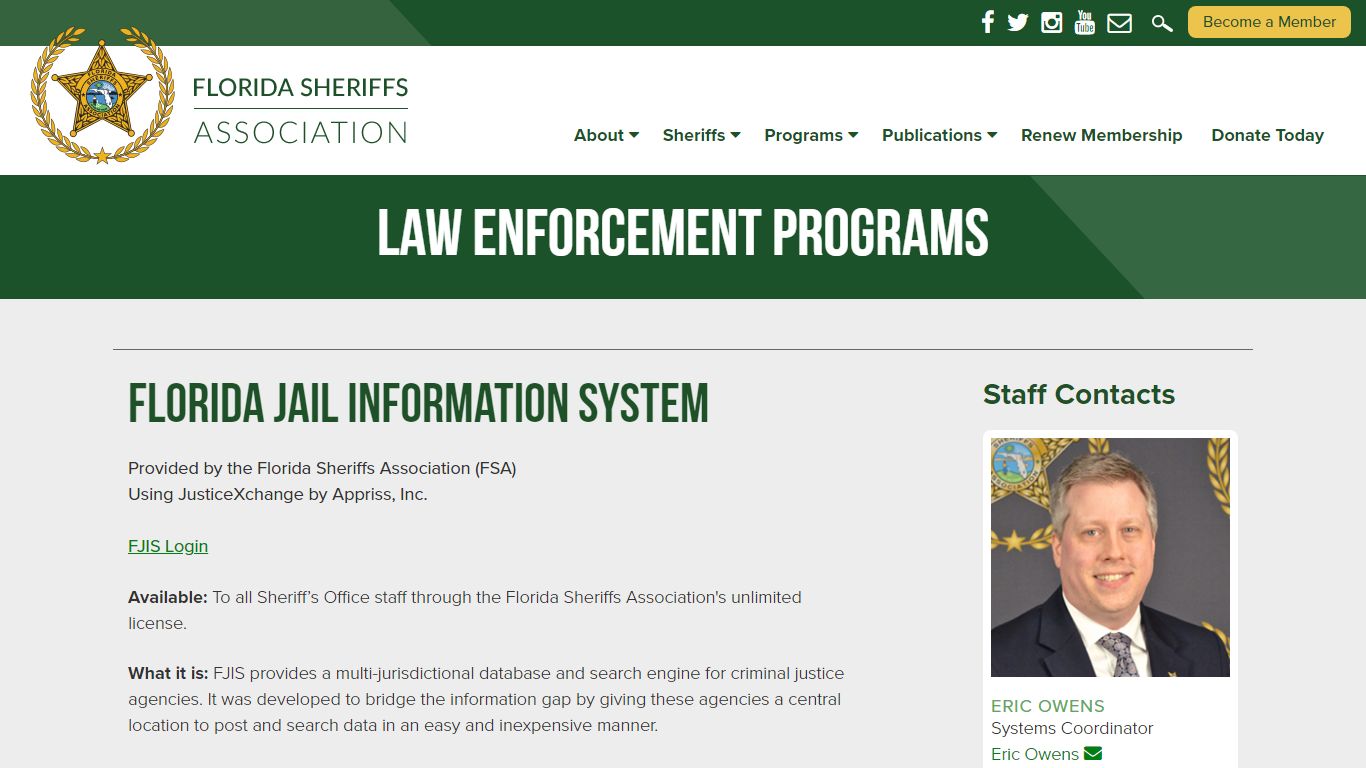Viewport: 1366px width, 768px height.
Task: Expand the About dropdown arrow
Action: 634,135
